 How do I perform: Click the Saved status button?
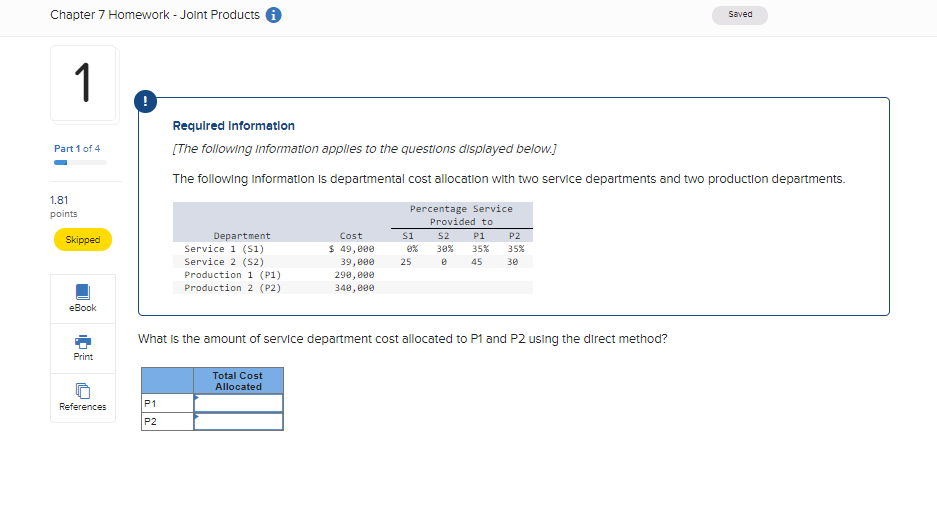740,15
